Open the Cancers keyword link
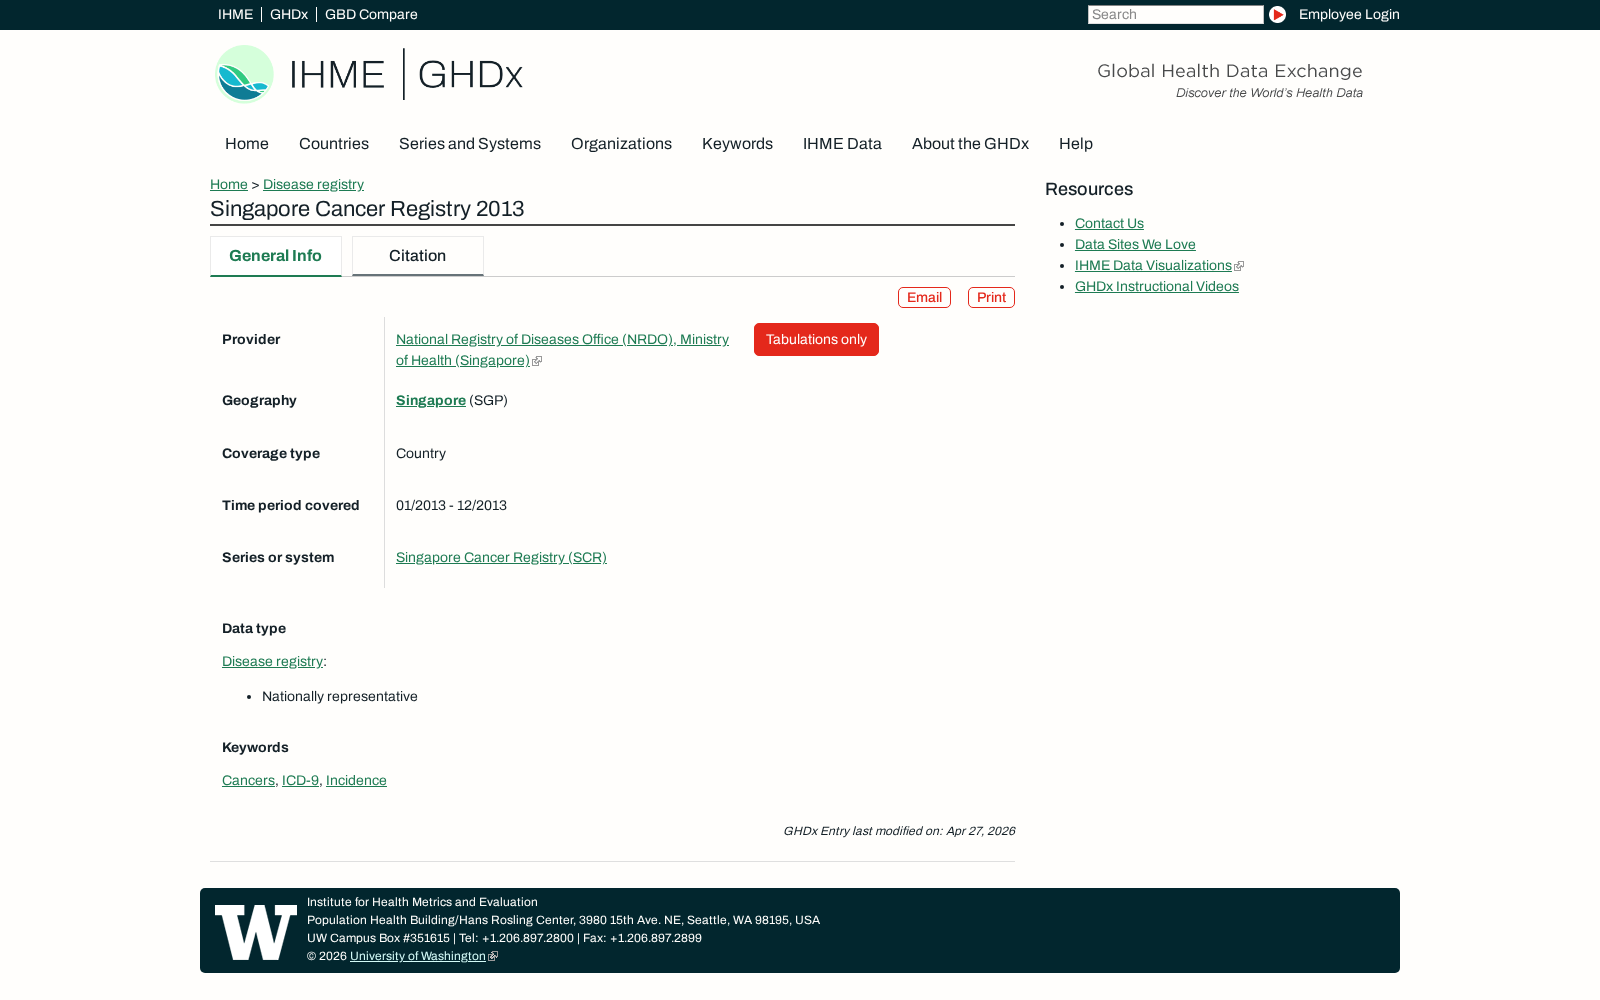Image resolution: width=1600 pixels, height=1000 pixels. [x=248, y=780]
